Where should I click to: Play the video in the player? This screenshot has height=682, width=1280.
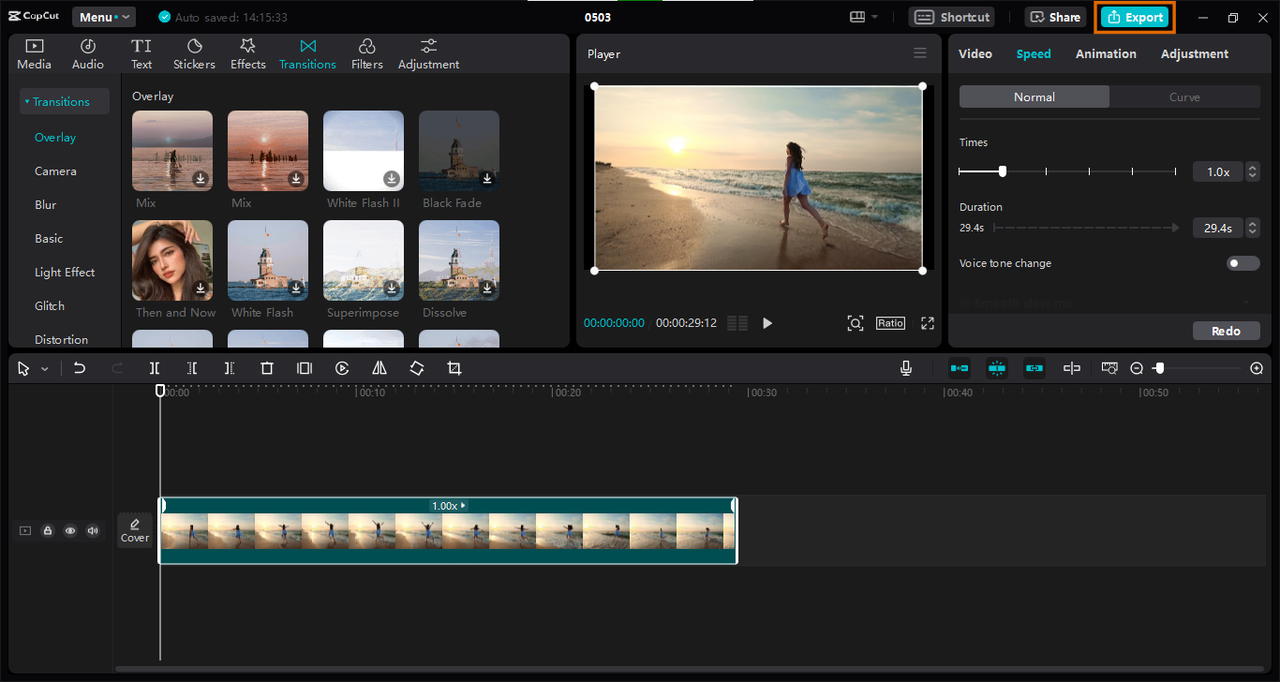point(767,323)
